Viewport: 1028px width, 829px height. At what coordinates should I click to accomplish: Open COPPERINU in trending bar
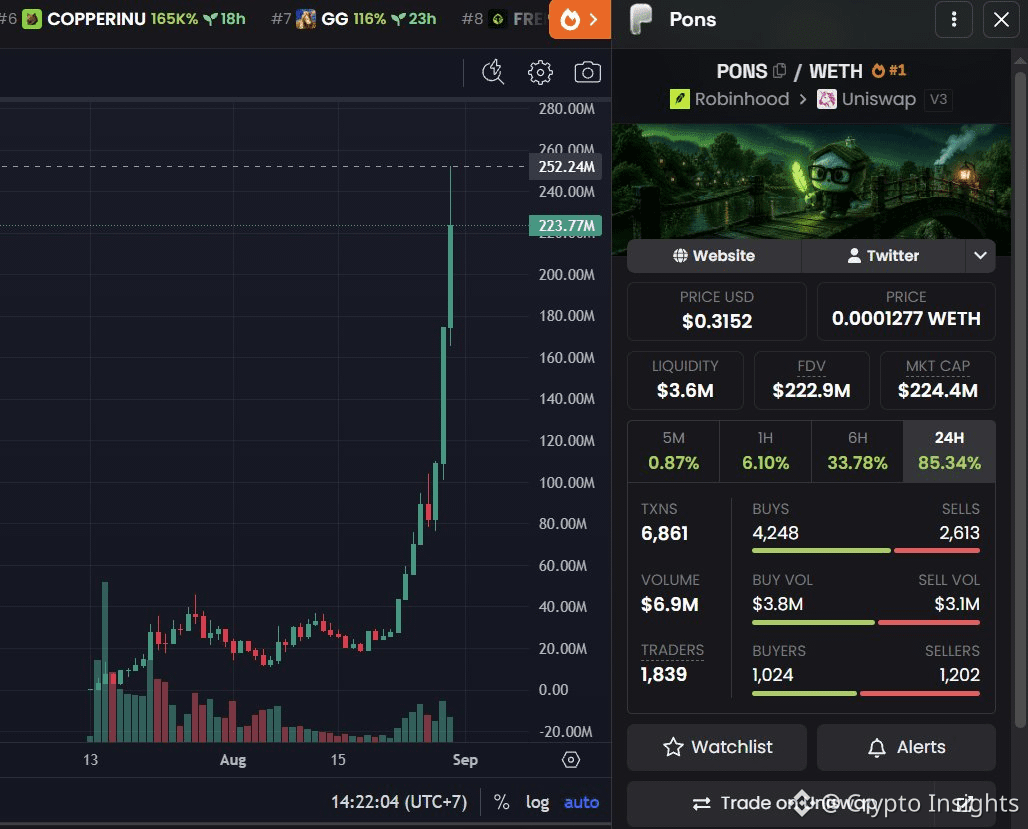(x=134, y=19)
